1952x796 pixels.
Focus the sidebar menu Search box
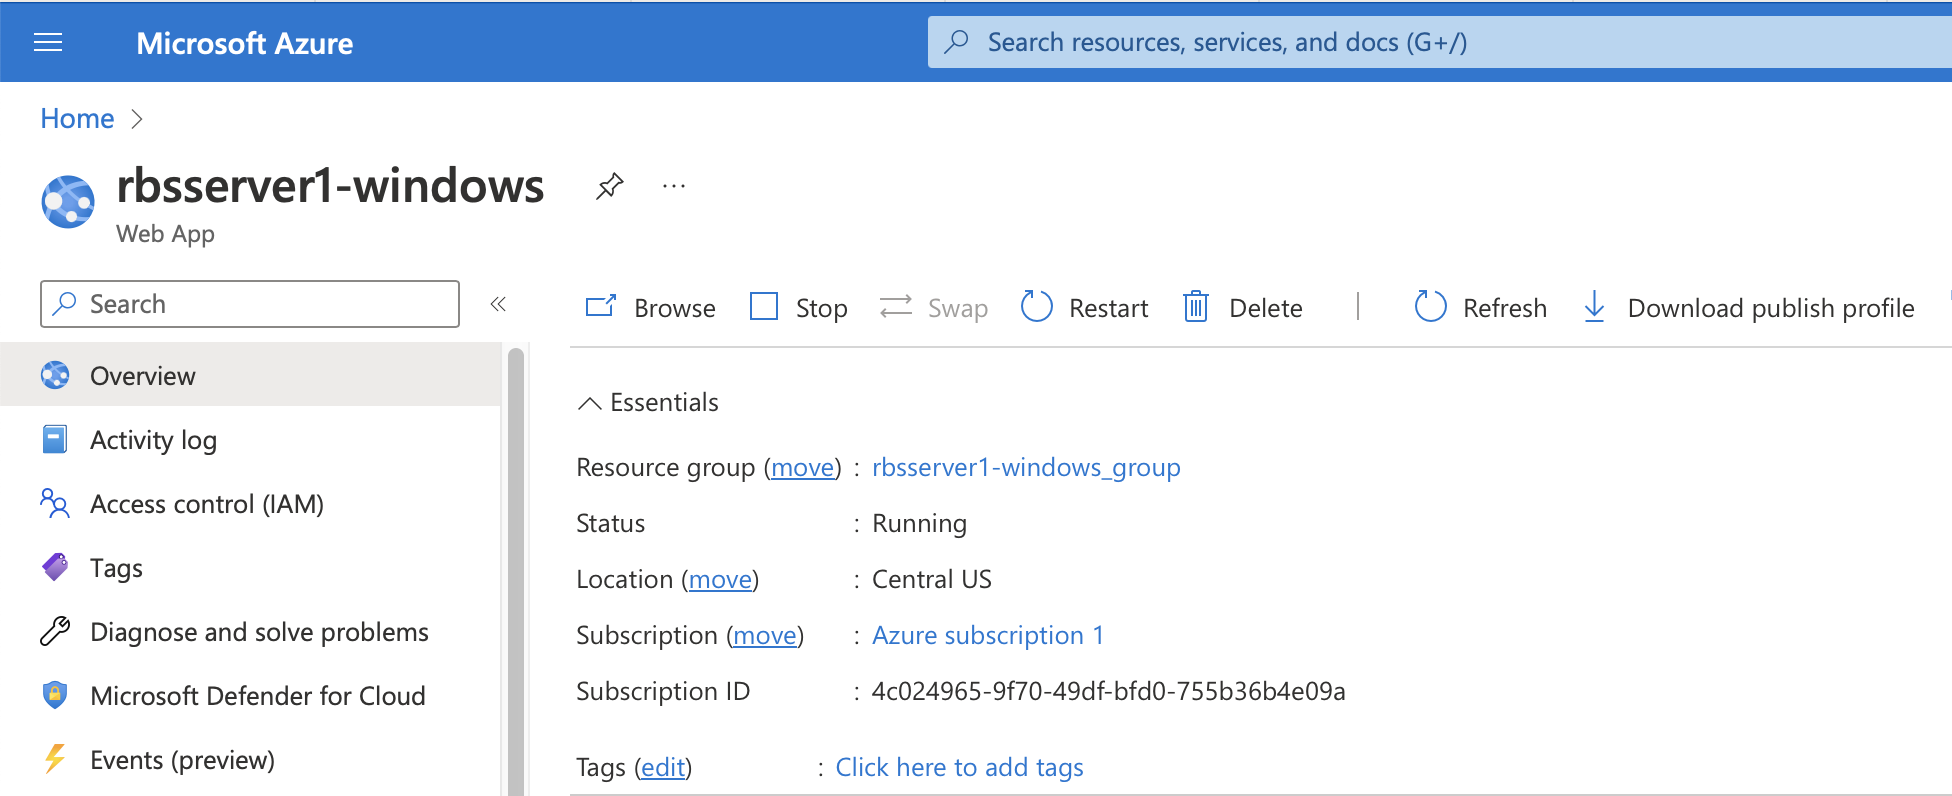click(x=250, y=304)
